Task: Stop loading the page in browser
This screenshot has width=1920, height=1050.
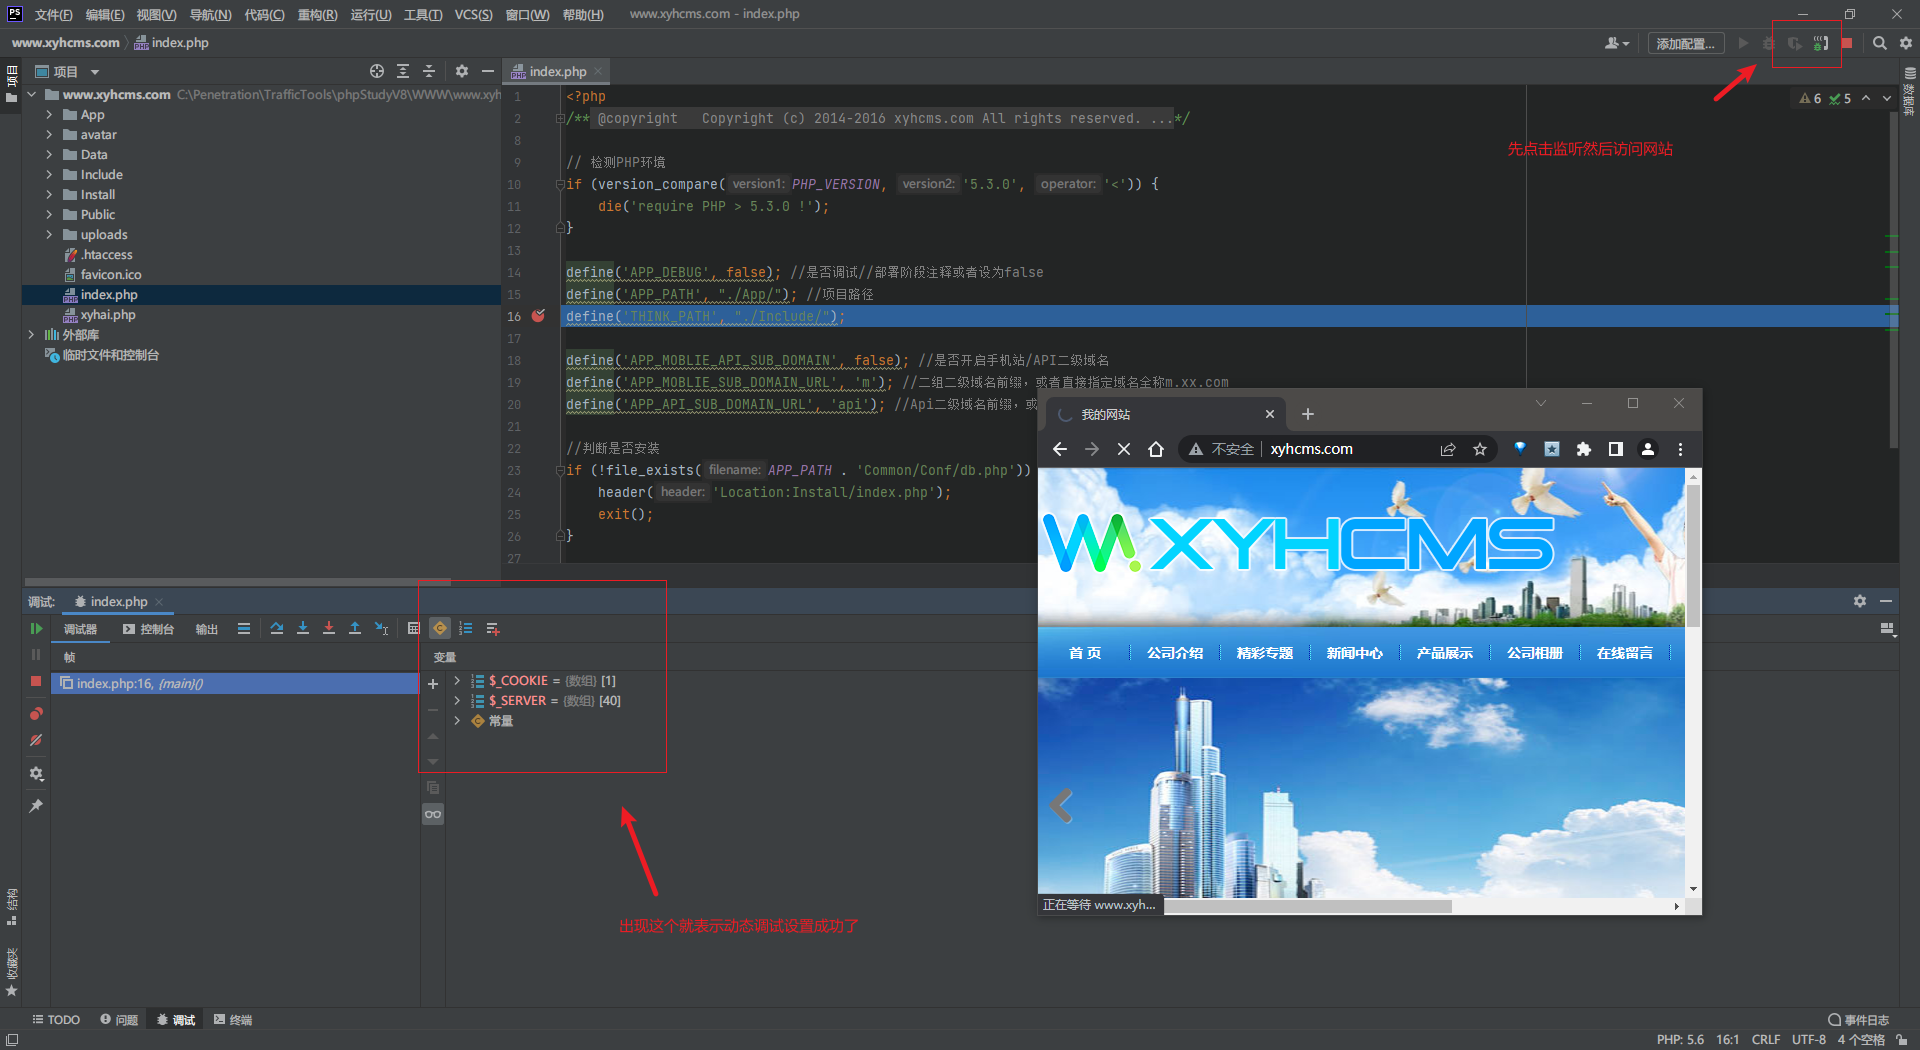Action: 1124,449
